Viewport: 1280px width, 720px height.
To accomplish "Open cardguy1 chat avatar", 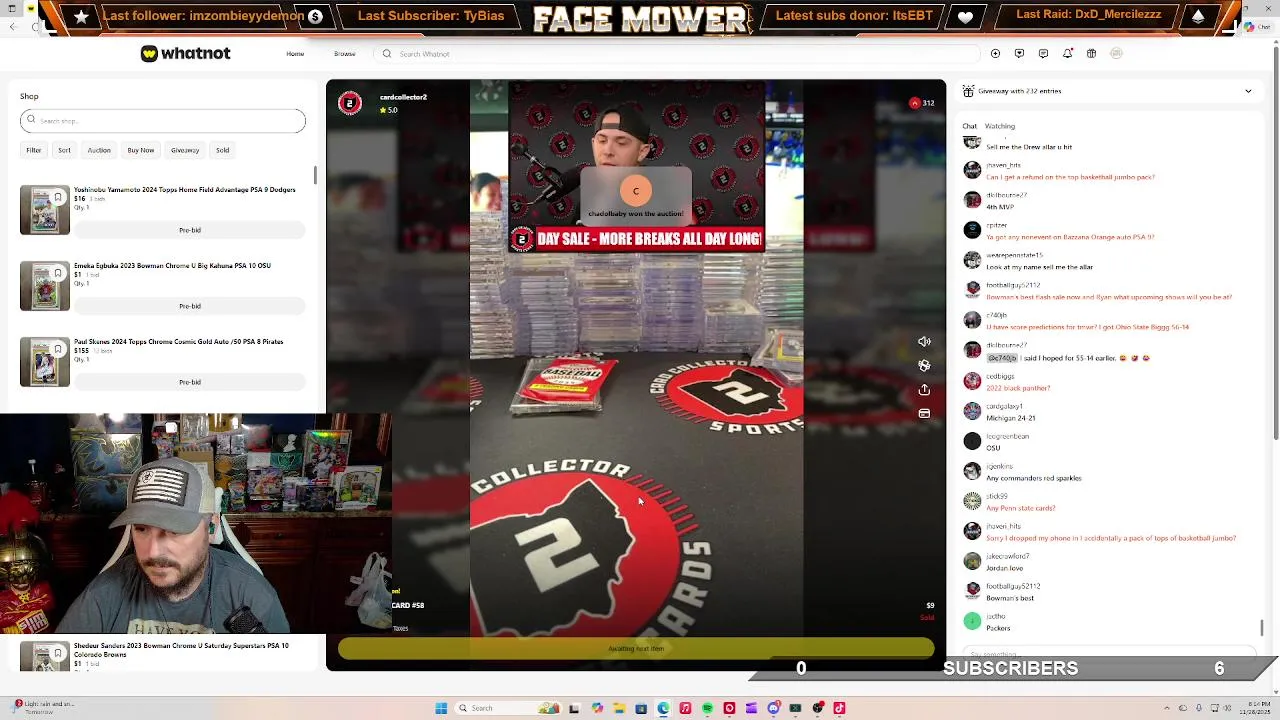I will [x=972, y=411].
